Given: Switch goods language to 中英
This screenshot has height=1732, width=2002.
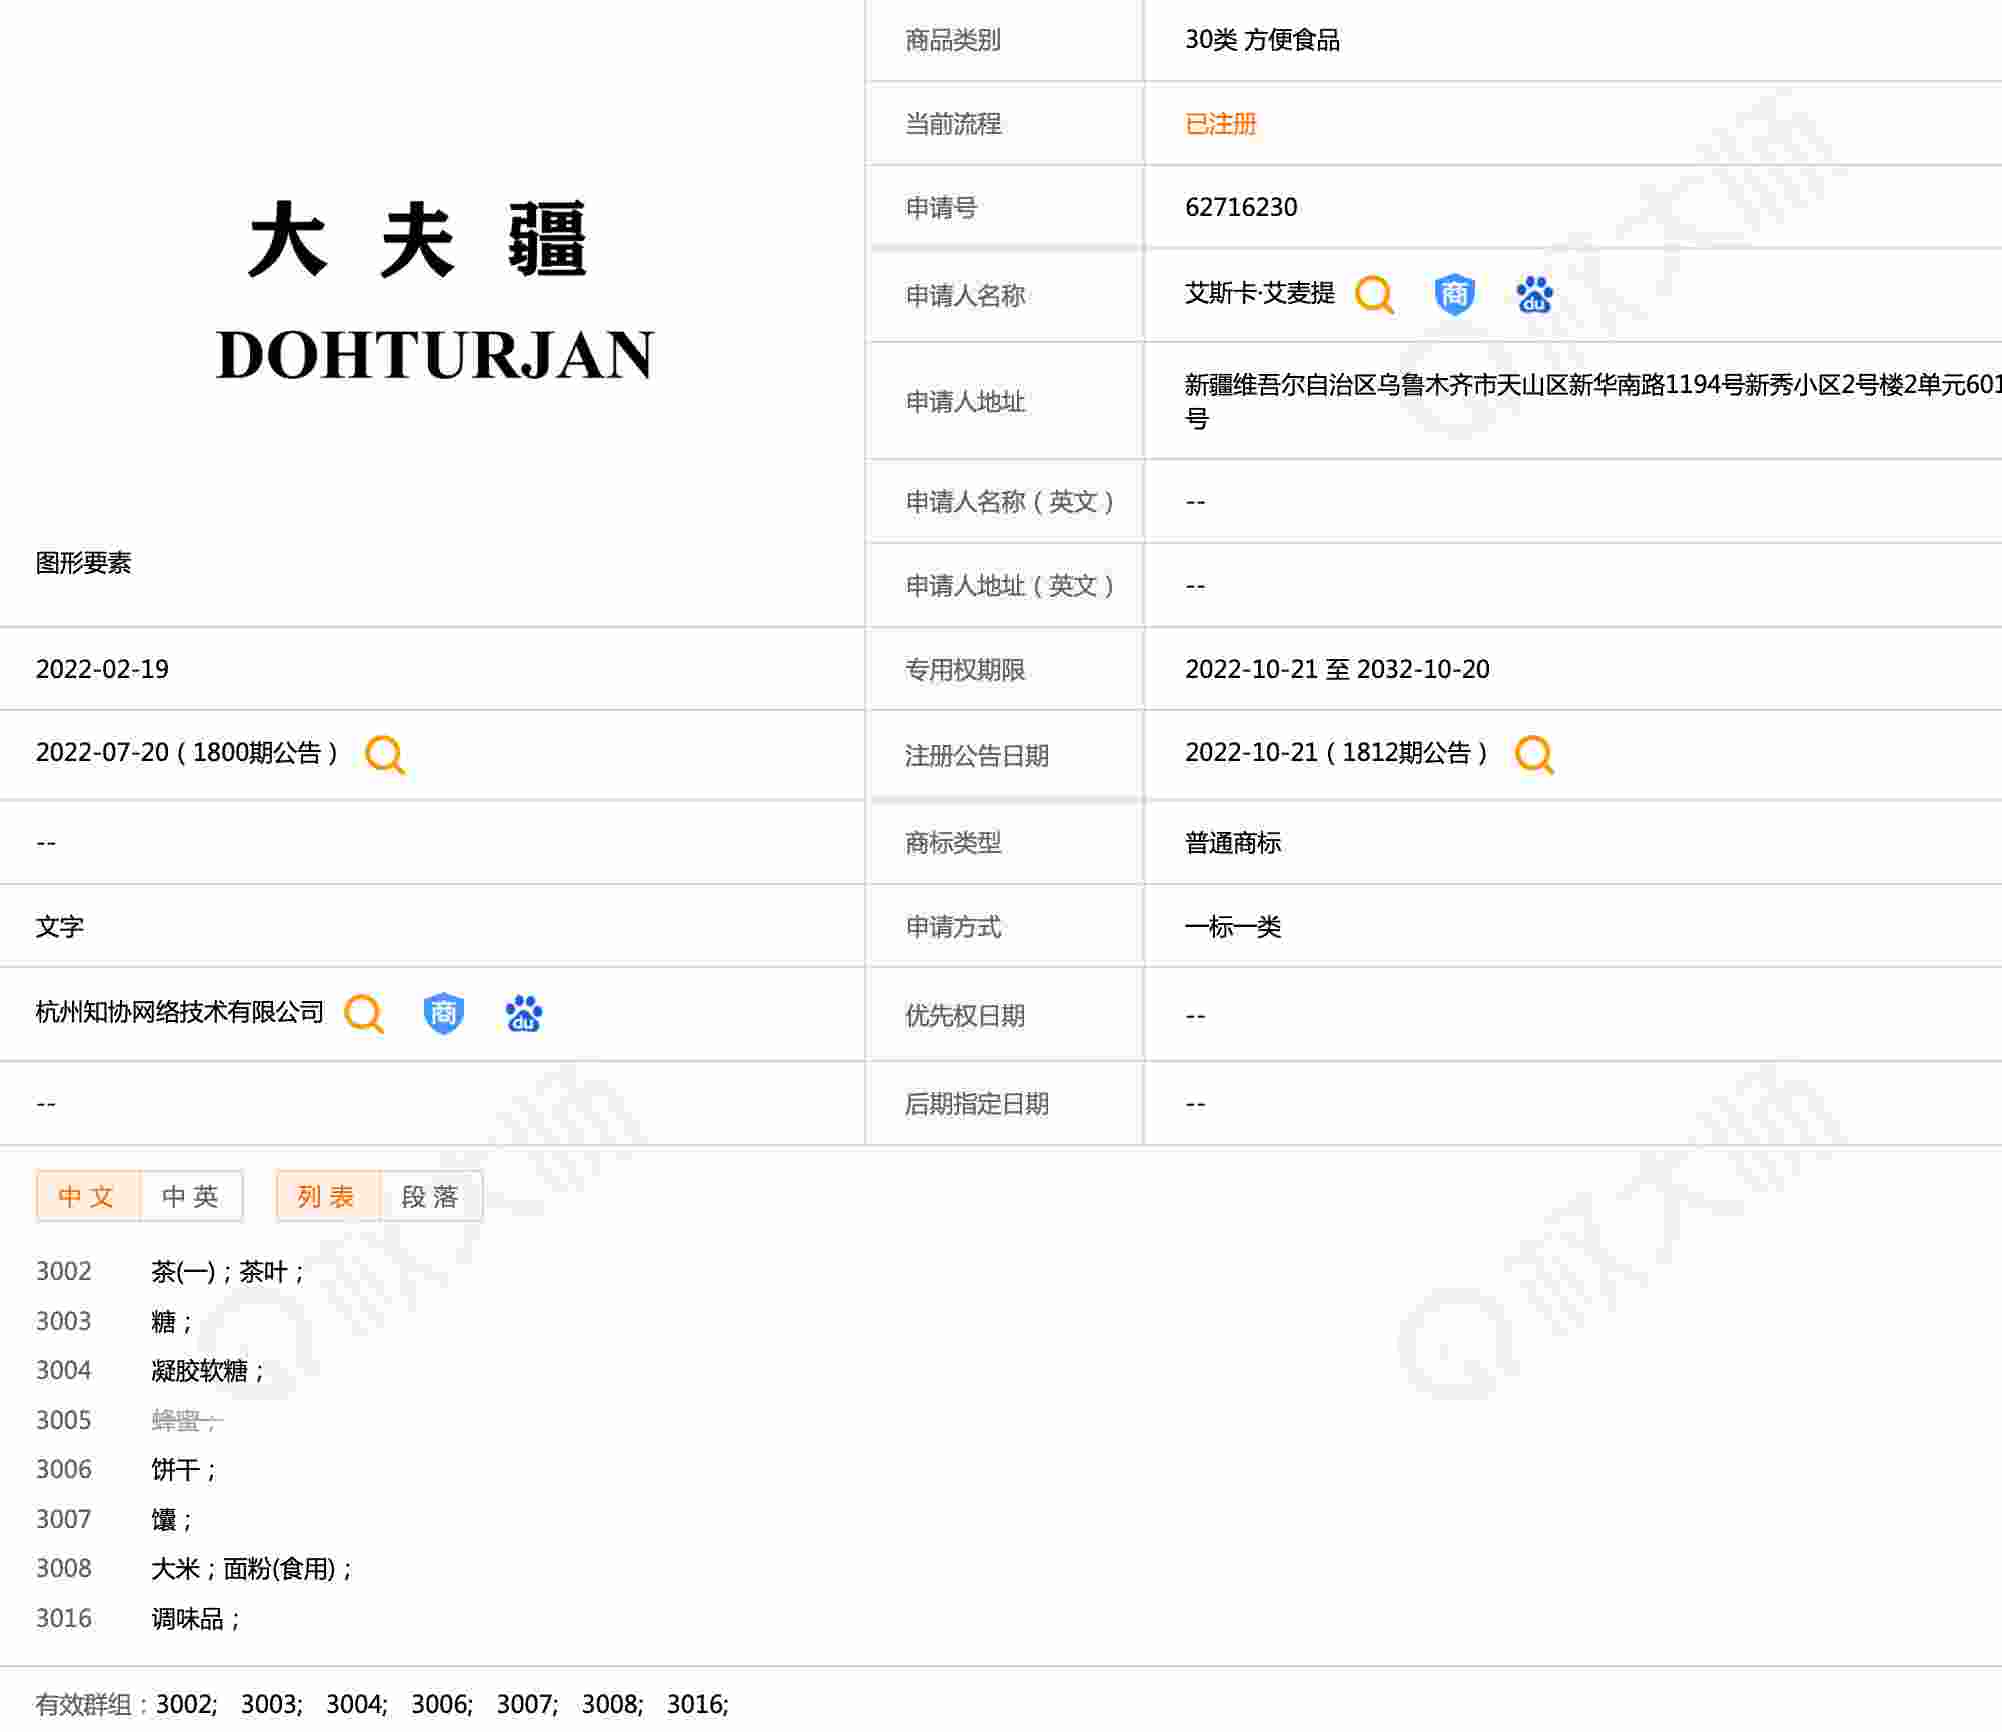Looking at the screenshot, I should 191,1196.
